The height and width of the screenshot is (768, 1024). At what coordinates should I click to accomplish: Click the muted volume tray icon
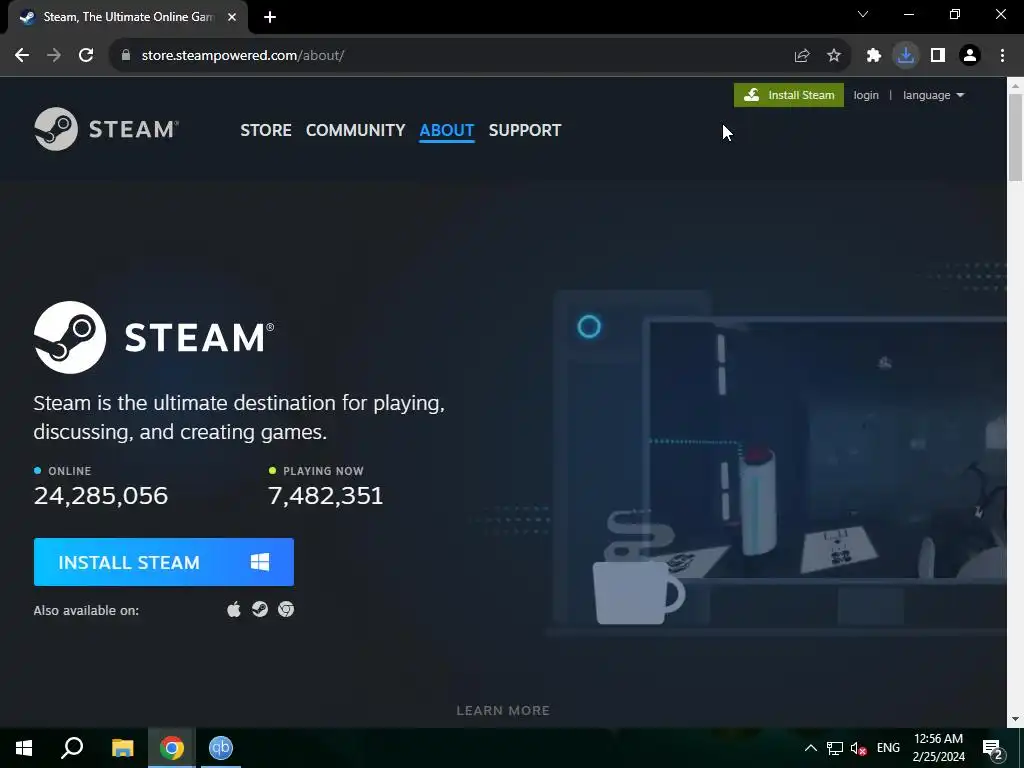coord(859,748)
